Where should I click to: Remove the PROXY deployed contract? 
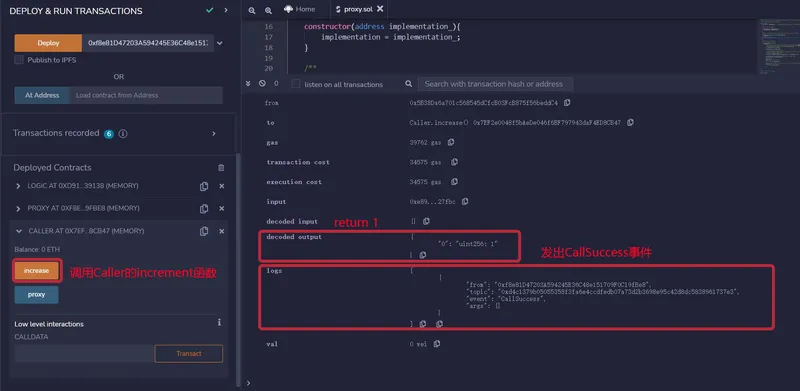click(221, 209)
